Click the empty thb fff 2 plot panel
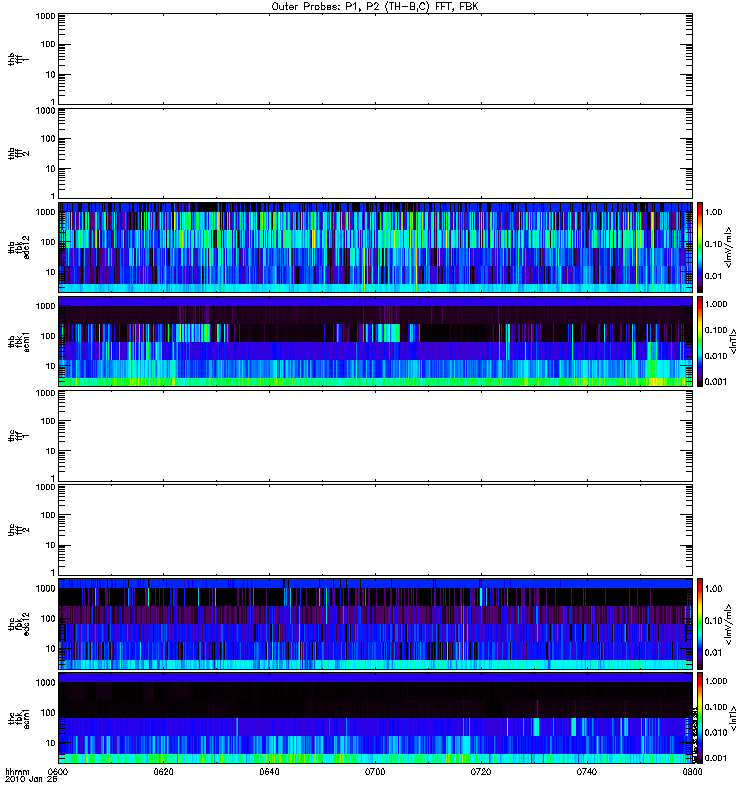This screenshot has width=750, height=800. click(376, 153)
